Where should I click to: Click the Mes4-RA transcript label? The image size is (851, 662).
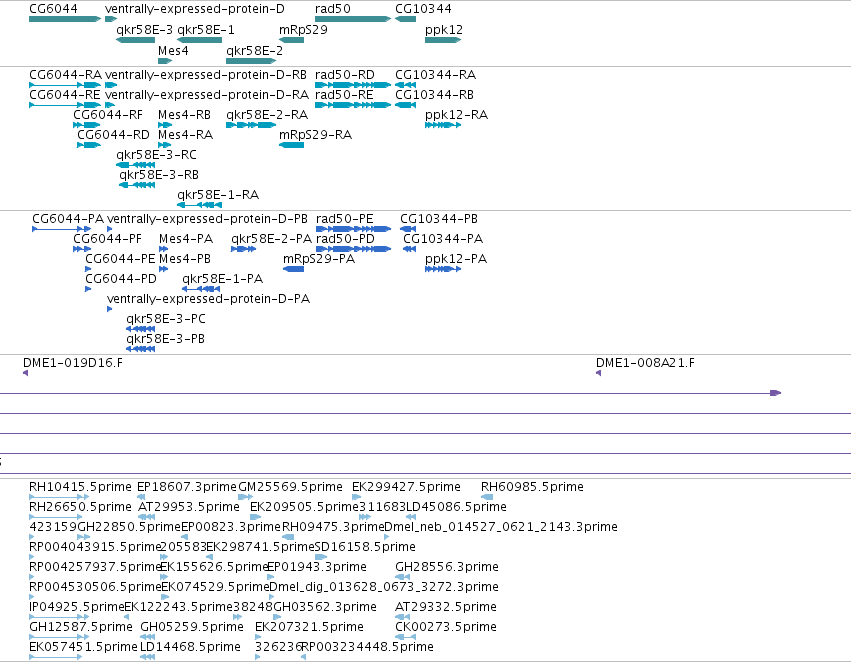pyautogui.click(x=185, y=135)
